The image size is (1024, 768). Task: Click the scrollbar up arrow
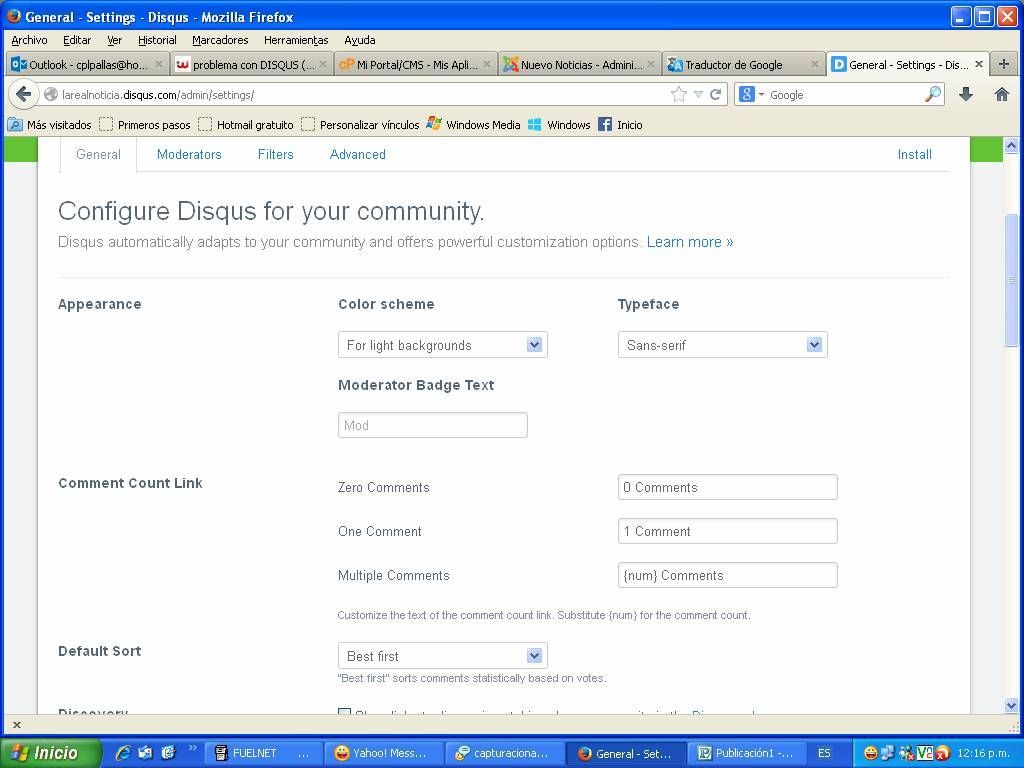(x=1011, y=146)
